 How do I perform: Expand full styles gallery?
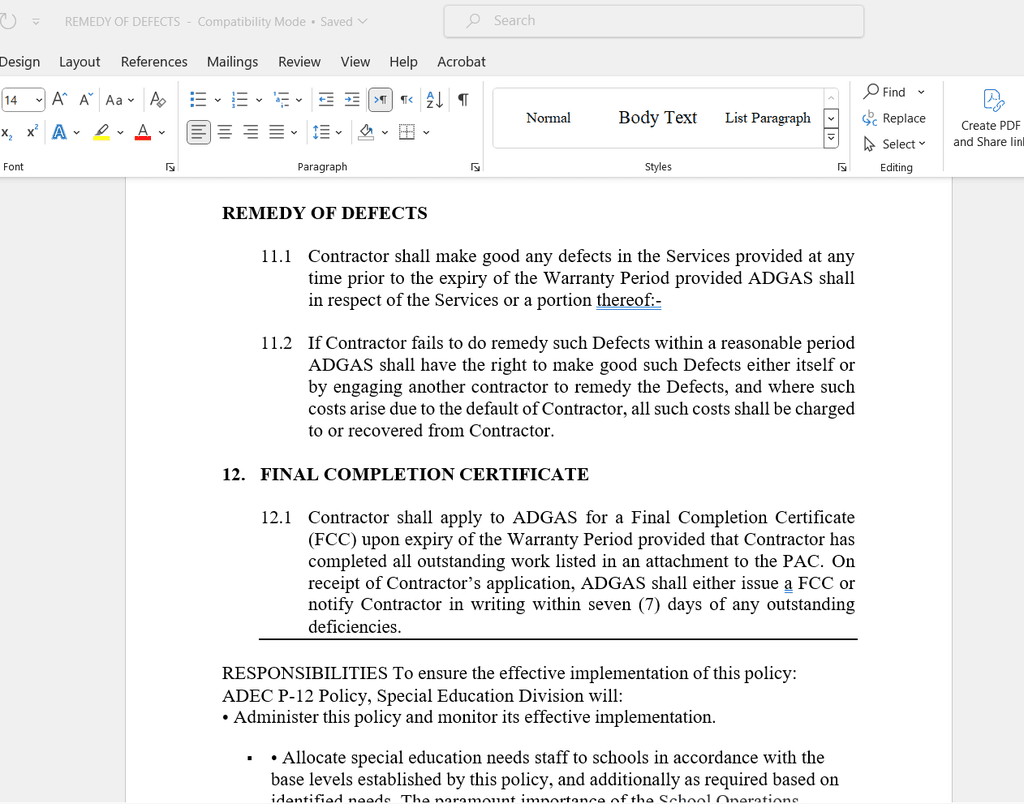pos(831,138)
